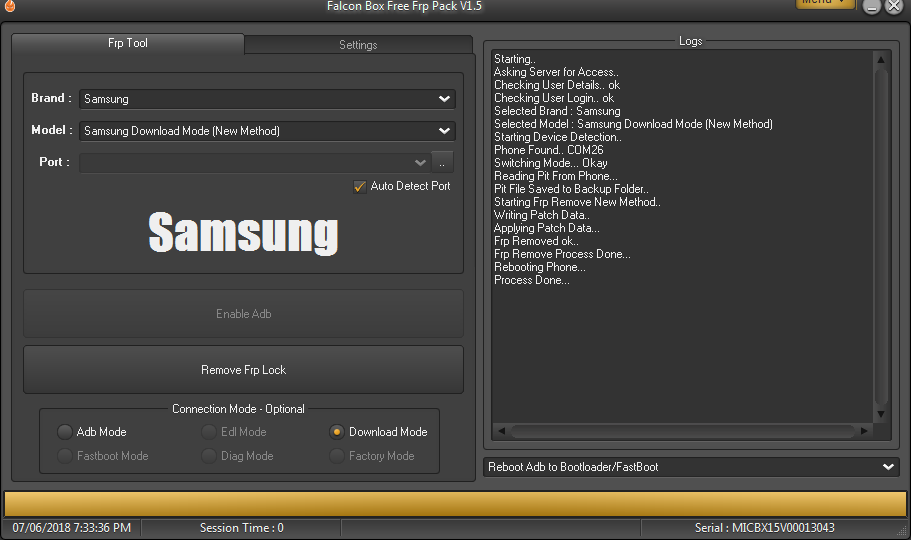Click the 'Switching Mode... Okay' log line
The height and width of the screenshot is (540, 911).
551,163
